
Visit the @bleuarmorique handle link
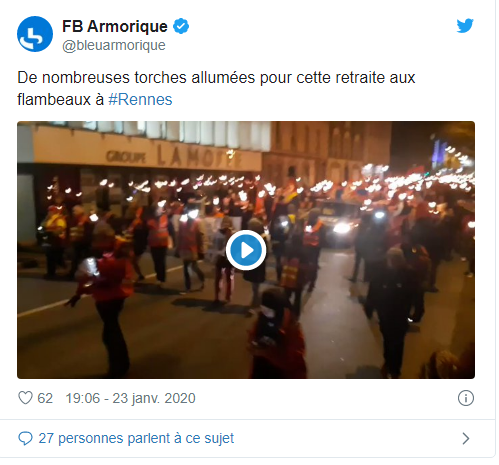click(x=114, y=45)
